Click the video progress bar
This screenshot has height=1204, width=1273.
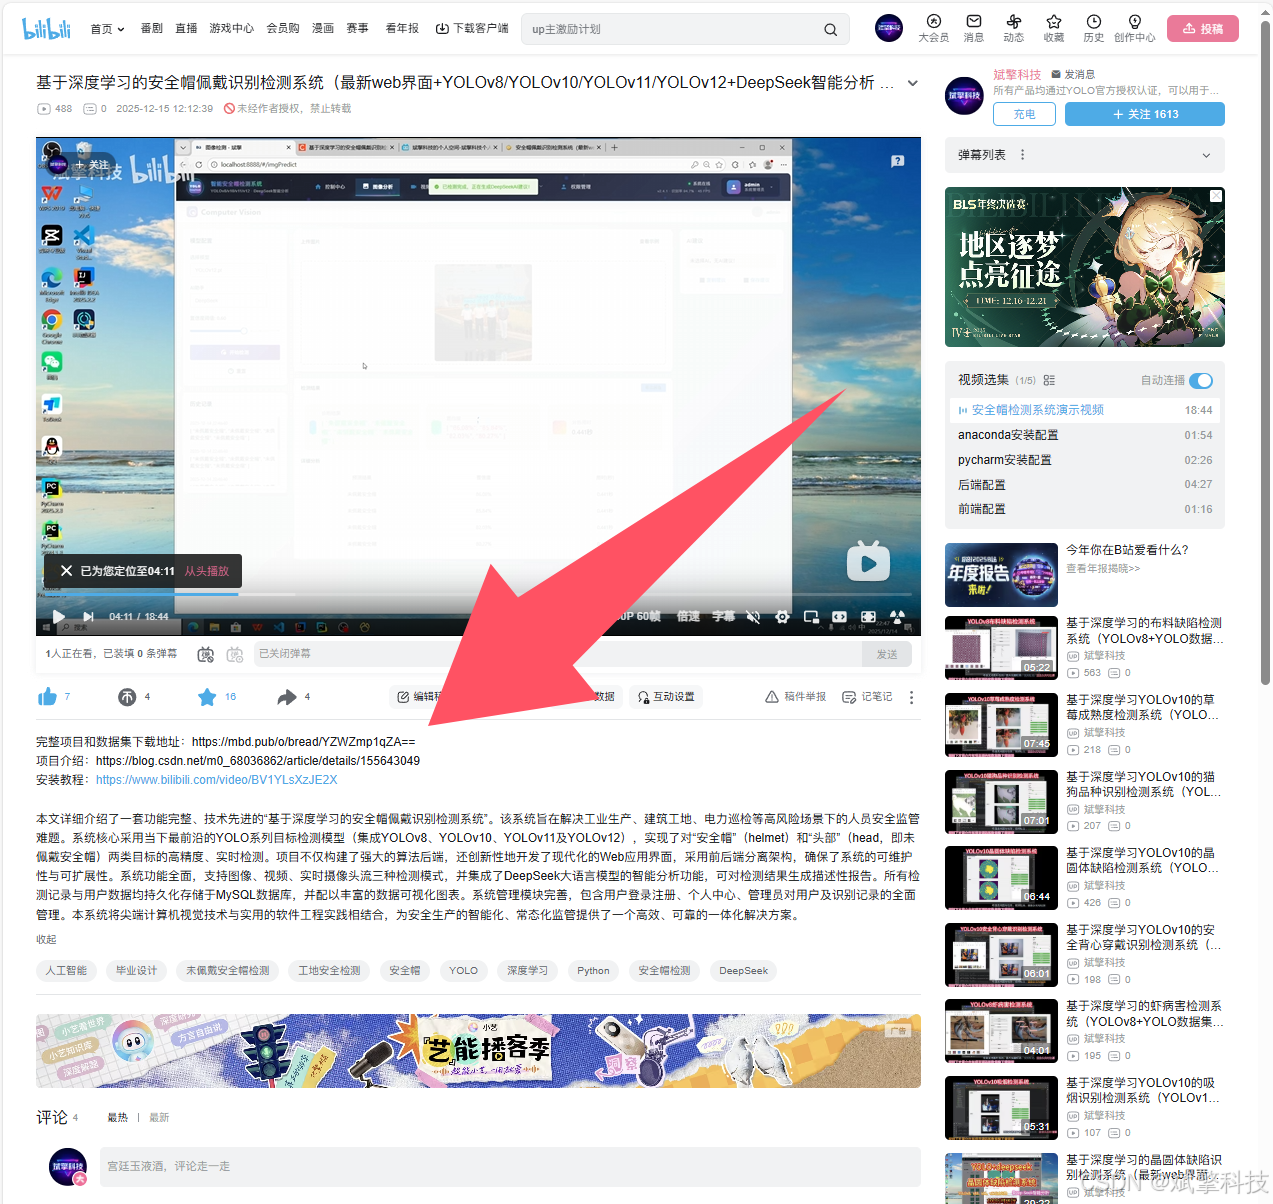(478, 594)
